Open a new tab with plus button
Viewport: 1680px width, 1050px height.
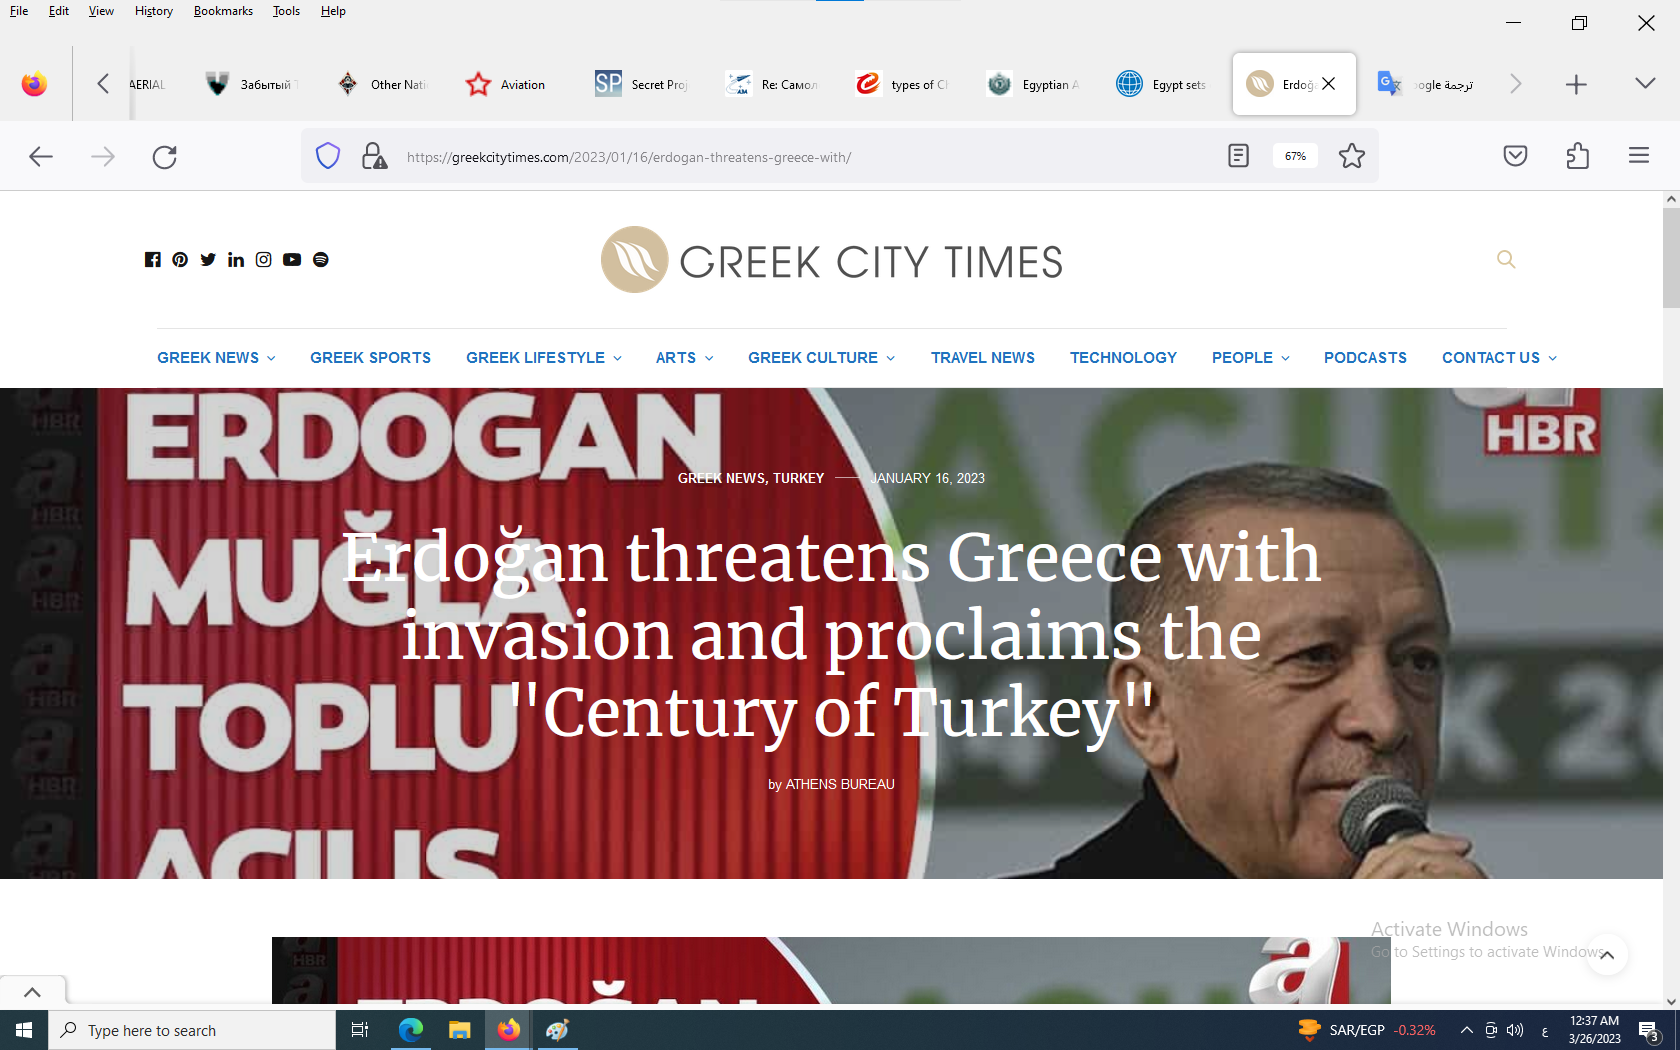point(1576,85)
